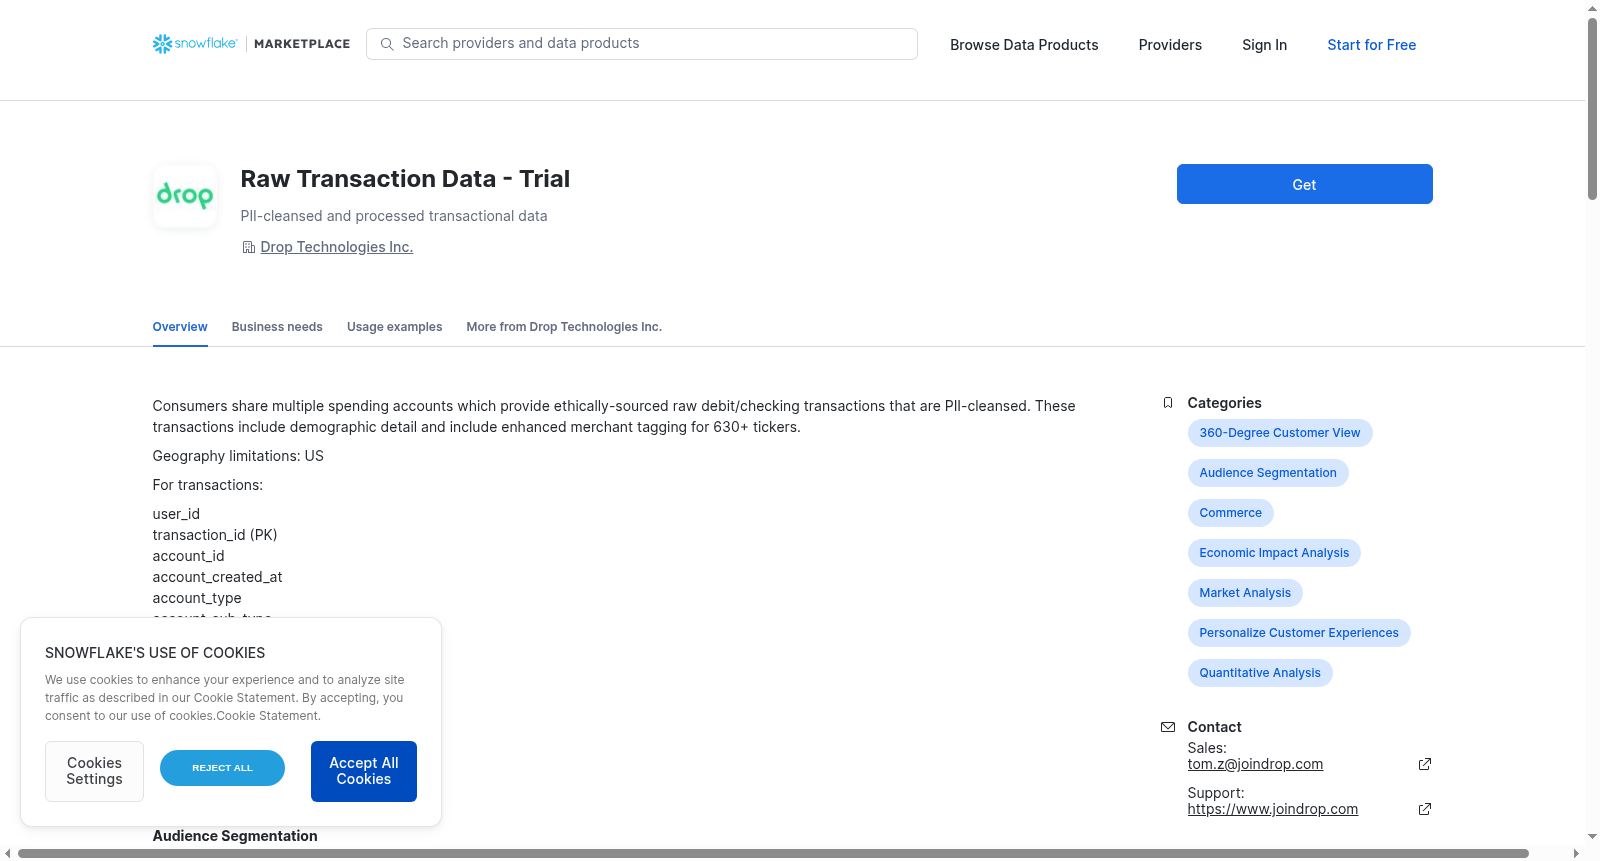
Task: Open Cookies Settings
Action: pyautogui.click(x=94, y=771)
